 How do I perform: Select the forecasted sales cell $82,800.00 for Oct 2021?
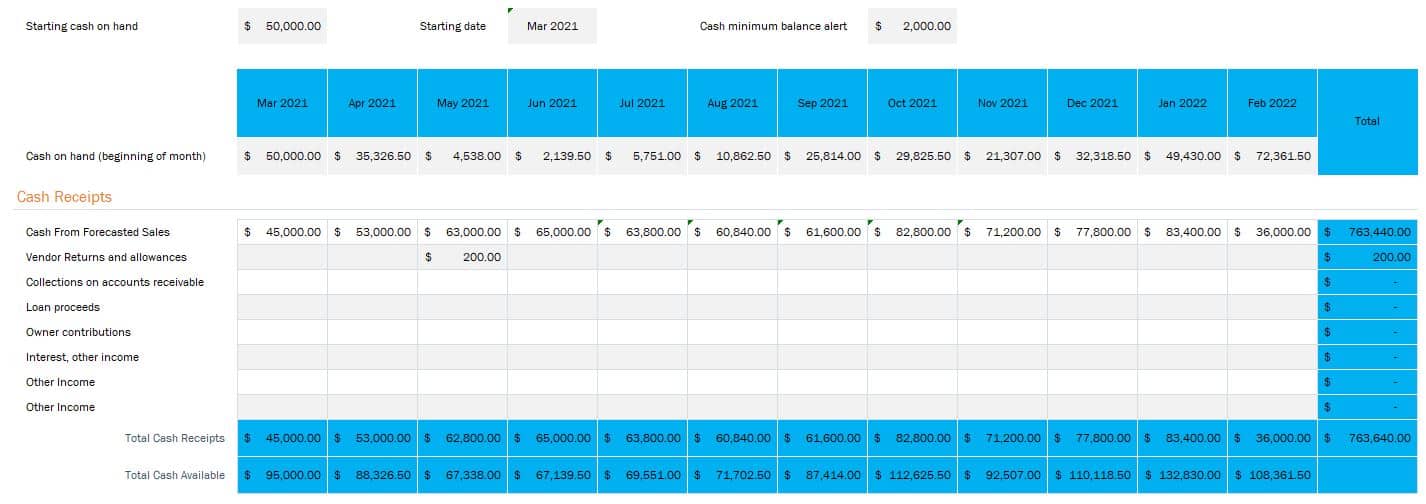point(912,232)
